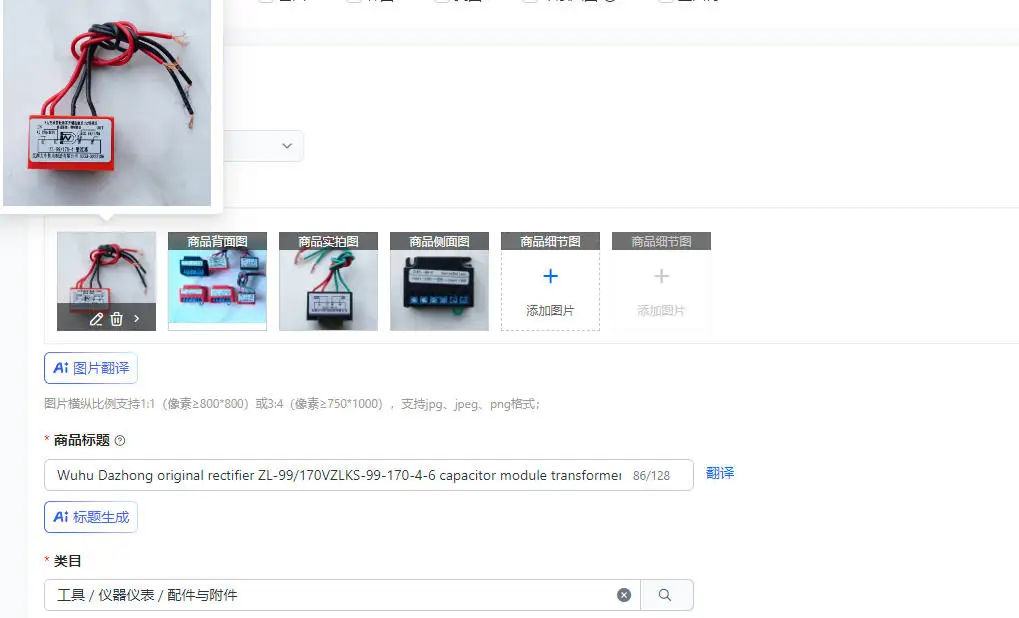Click the enlarged rectifier preview image
The image size is (1019, 618).
107,103
